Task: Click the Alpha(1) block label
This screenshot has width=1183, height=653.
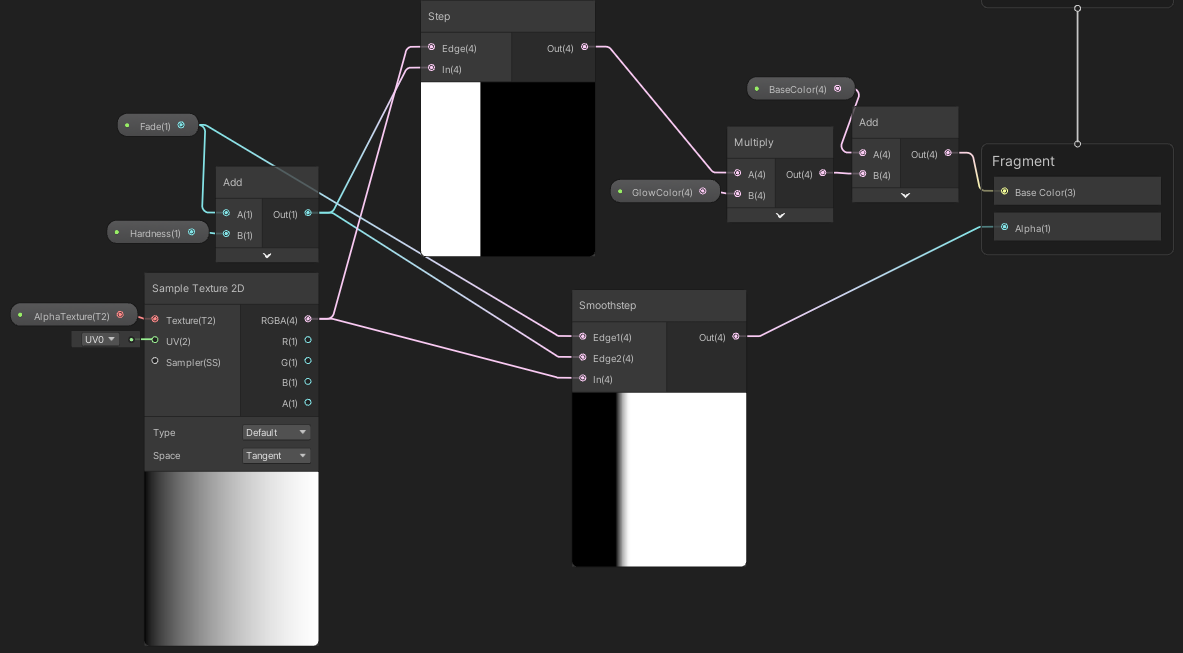Action: coord(1032,228)
